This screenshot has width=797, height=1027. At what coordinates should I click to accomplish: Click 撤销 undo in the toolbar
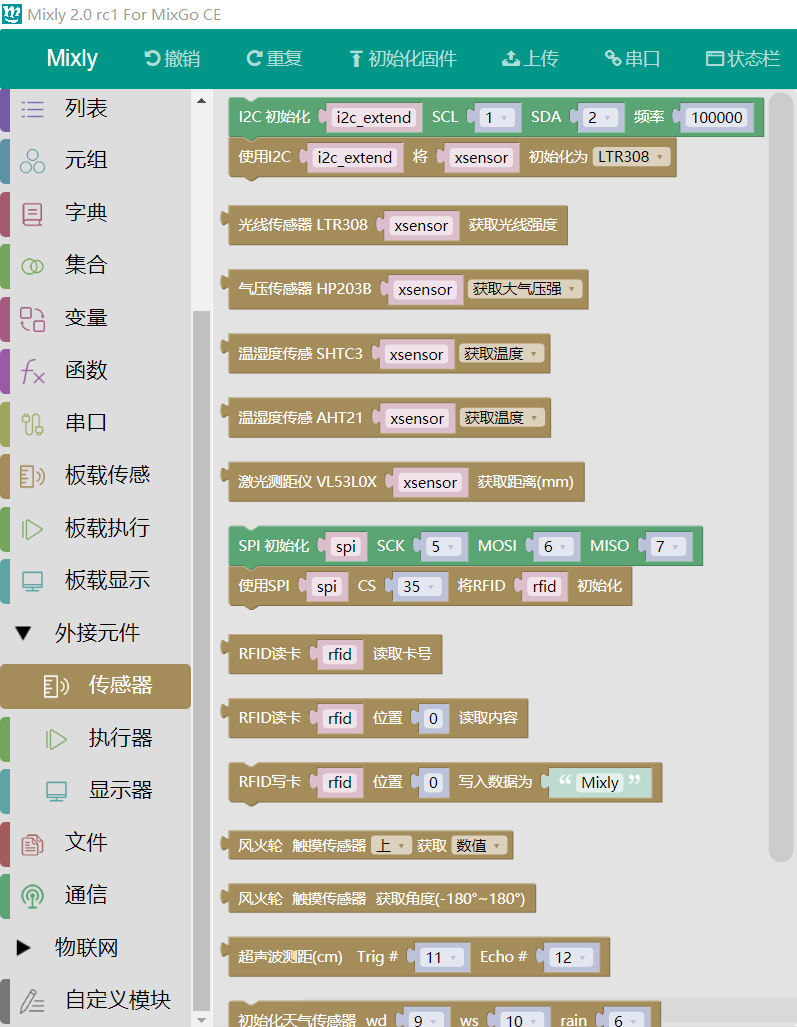click(172, 59)
